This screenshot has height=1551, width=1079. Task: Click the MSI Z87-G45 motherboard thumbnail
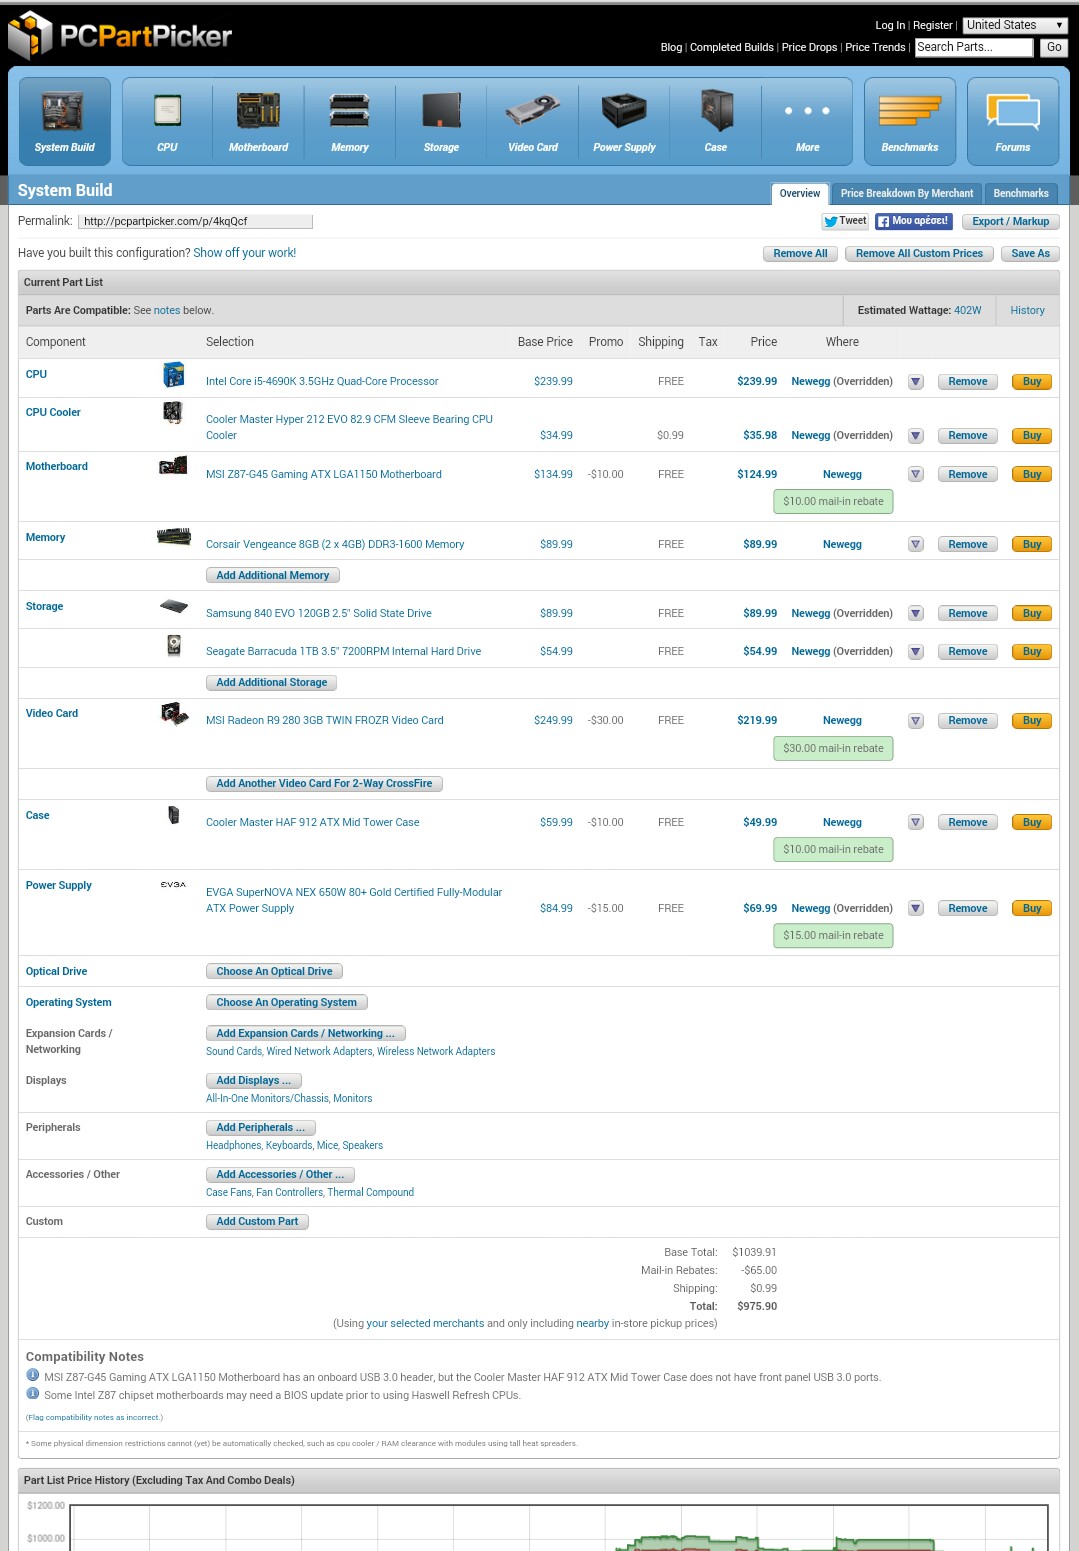(x=173, y=466)
